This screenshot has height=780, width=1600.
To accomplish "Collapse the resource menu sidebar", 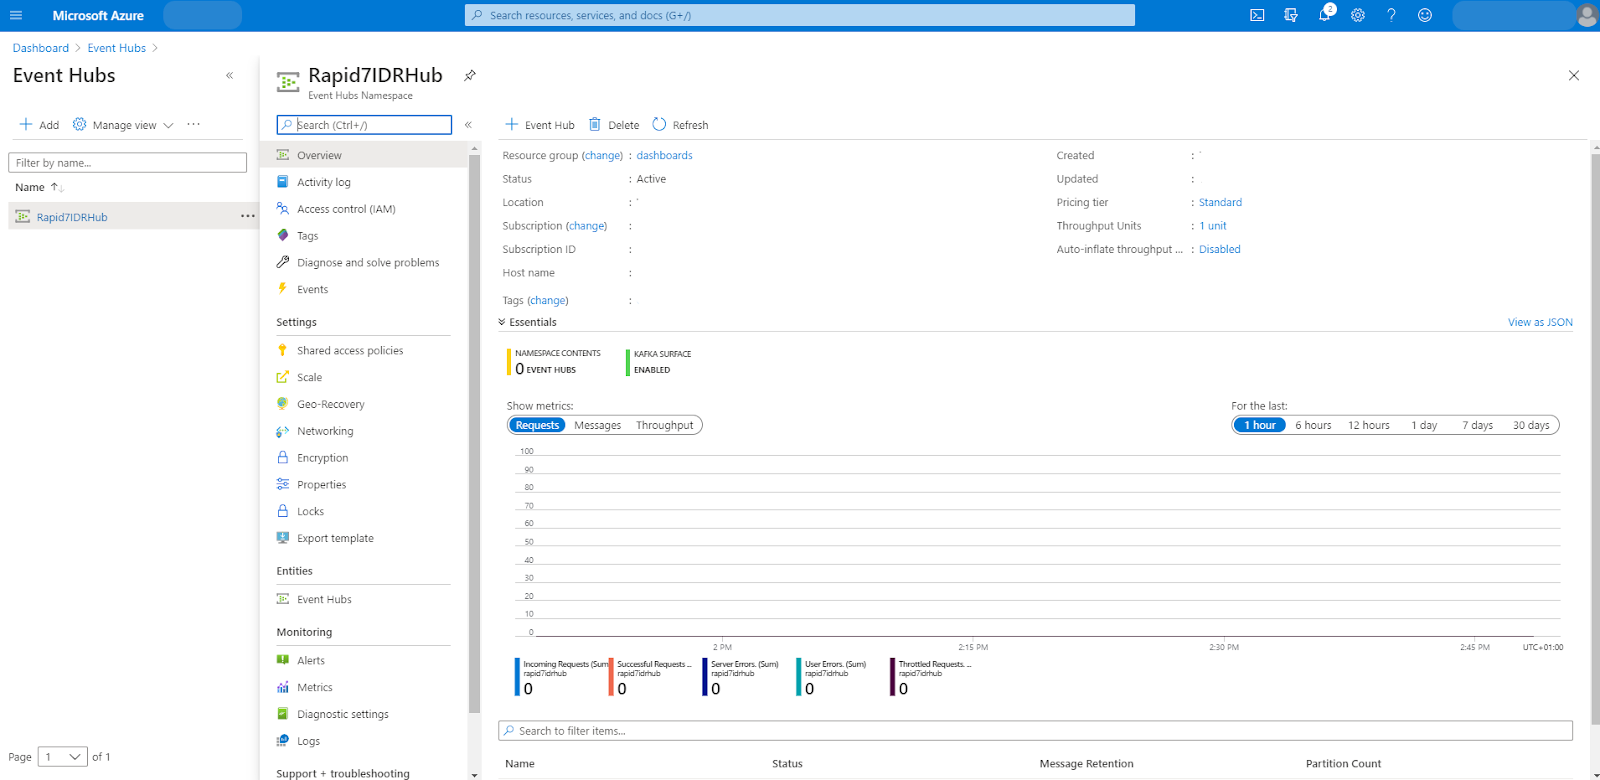I will coord(468,124).
